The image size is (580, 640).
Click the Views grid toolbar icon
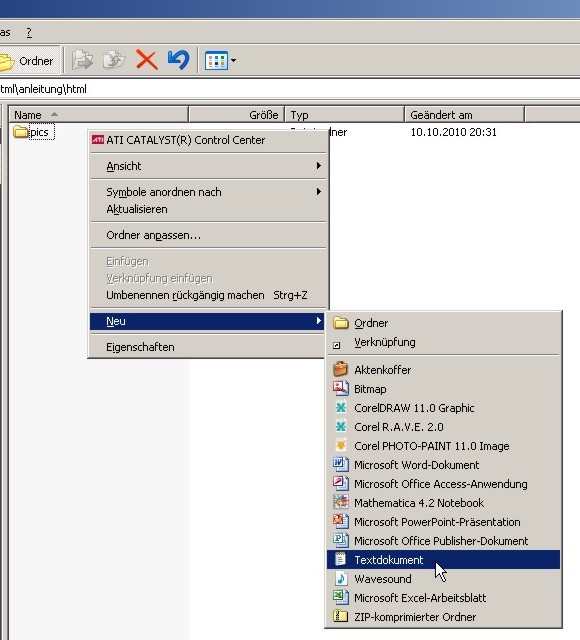tap(216, 60)
